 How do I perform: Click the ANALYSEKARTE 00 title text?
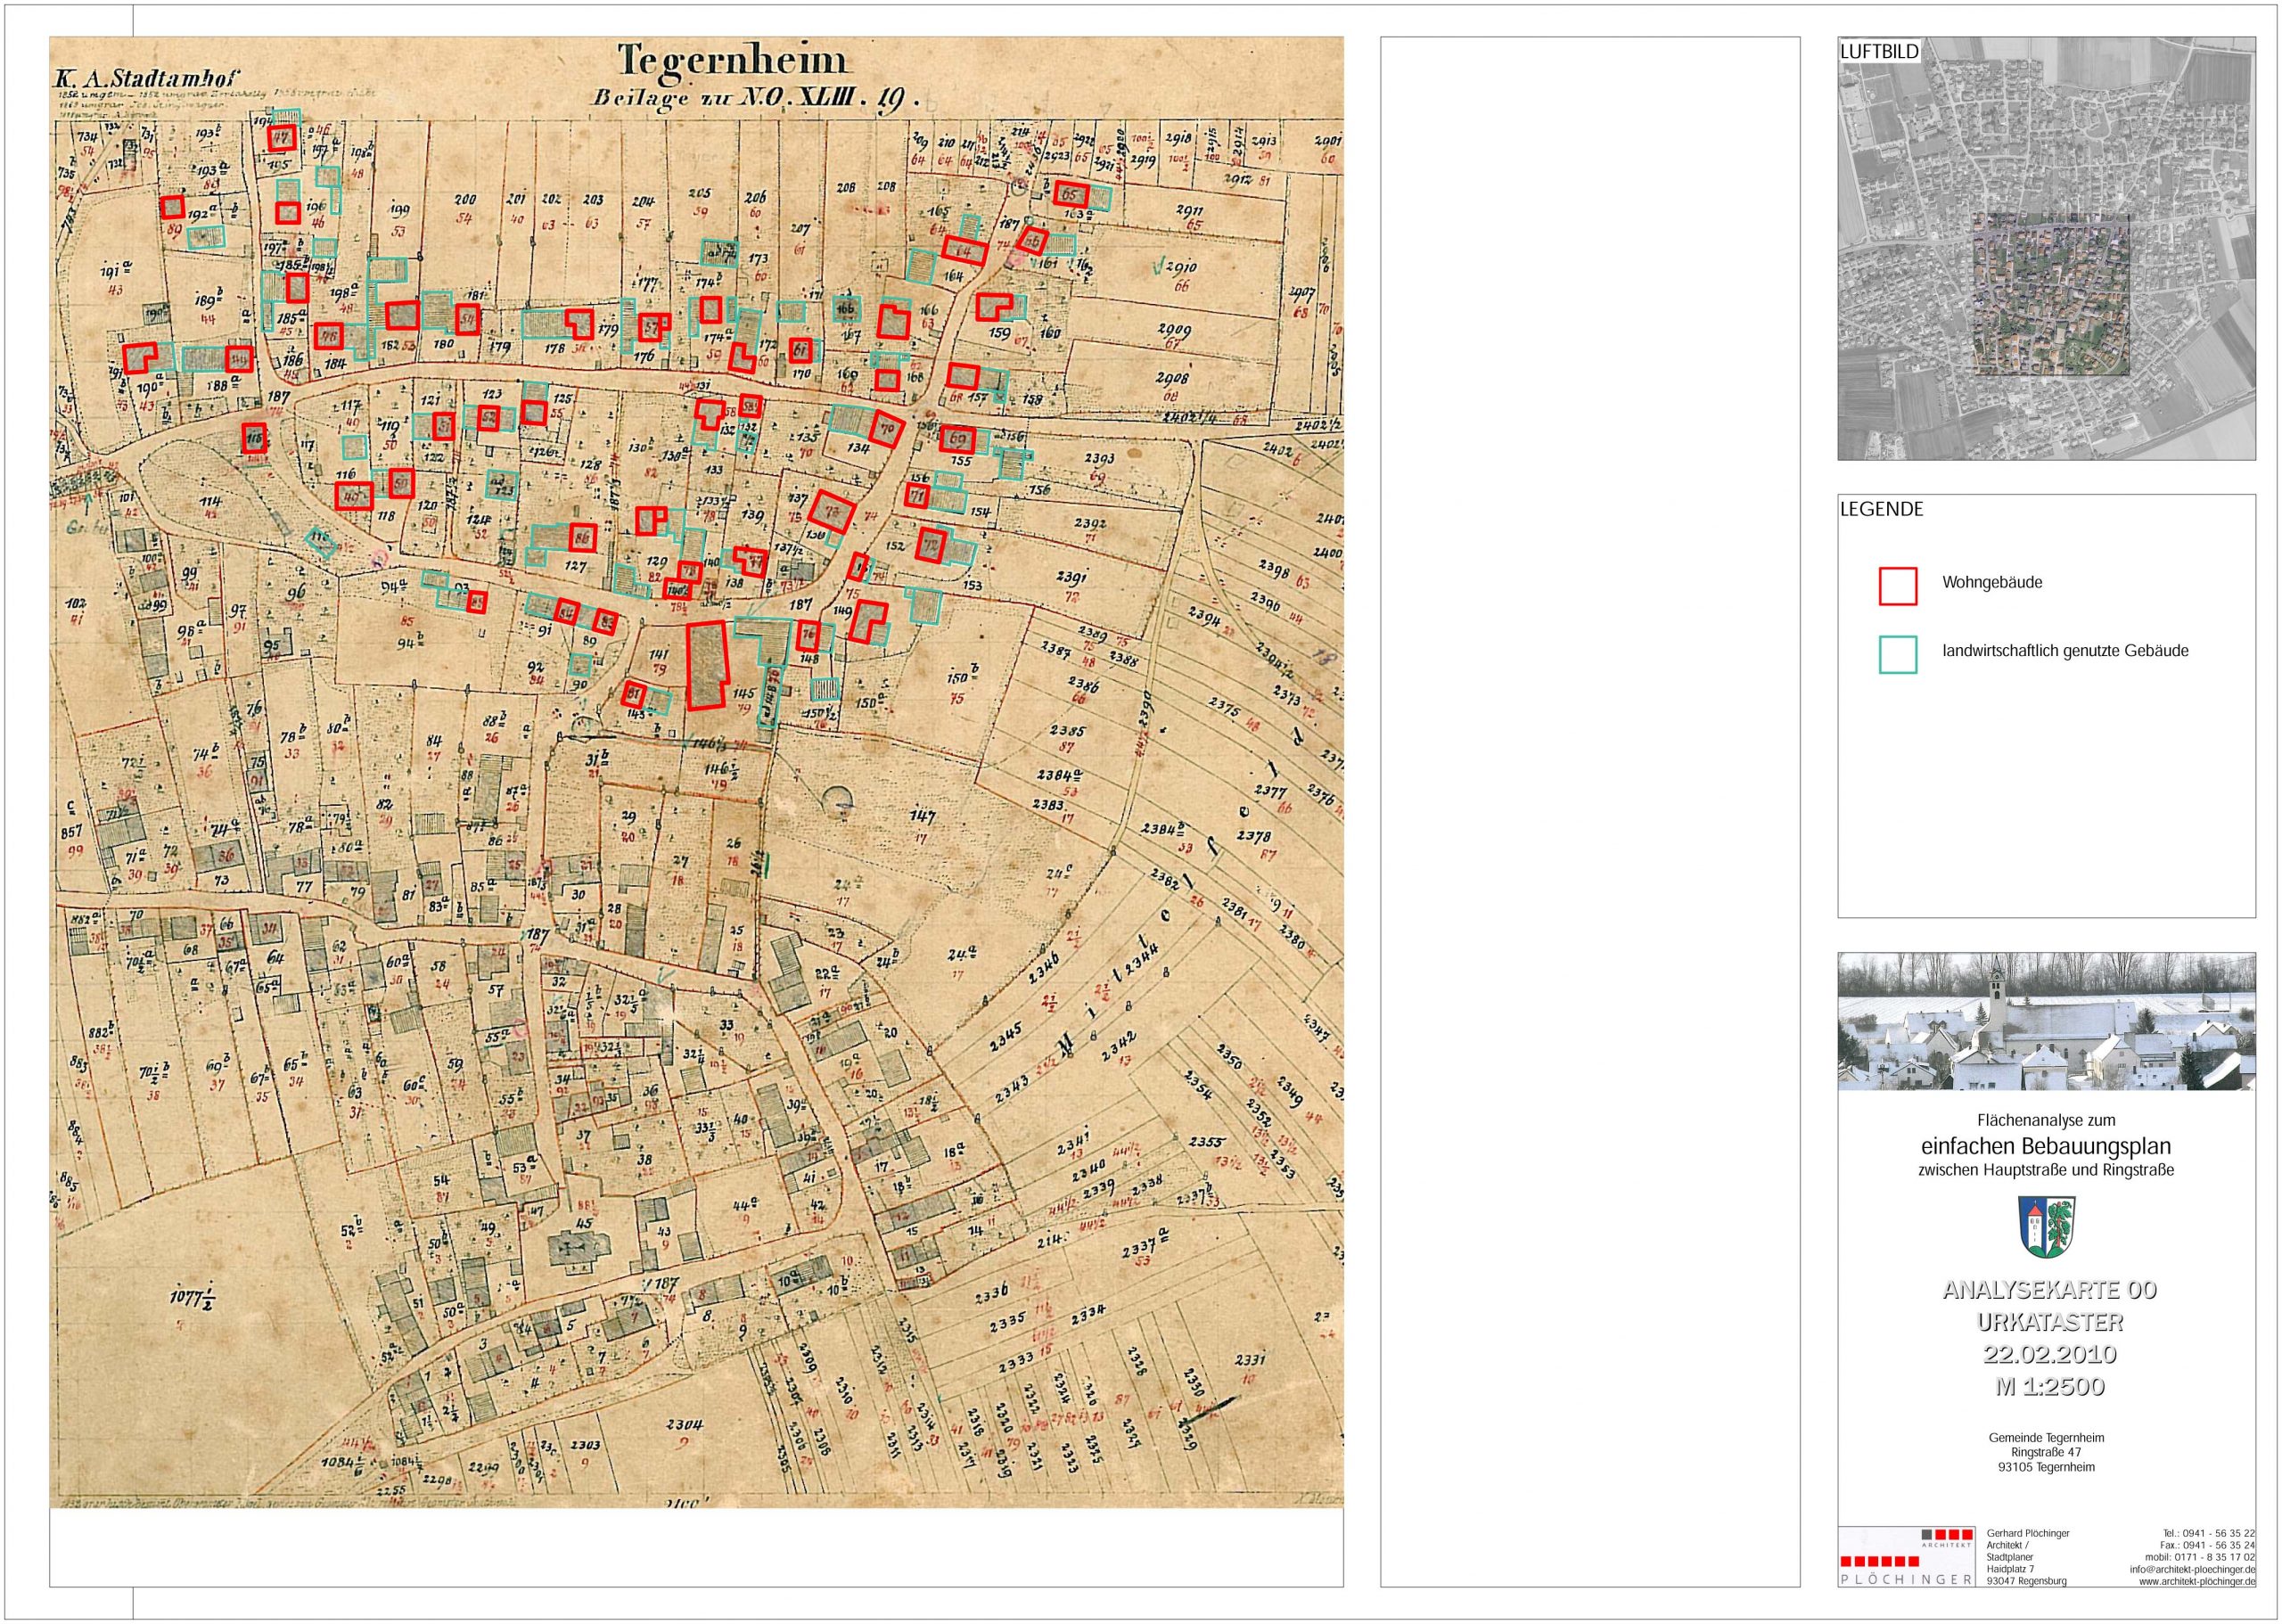point(2049,1290)
